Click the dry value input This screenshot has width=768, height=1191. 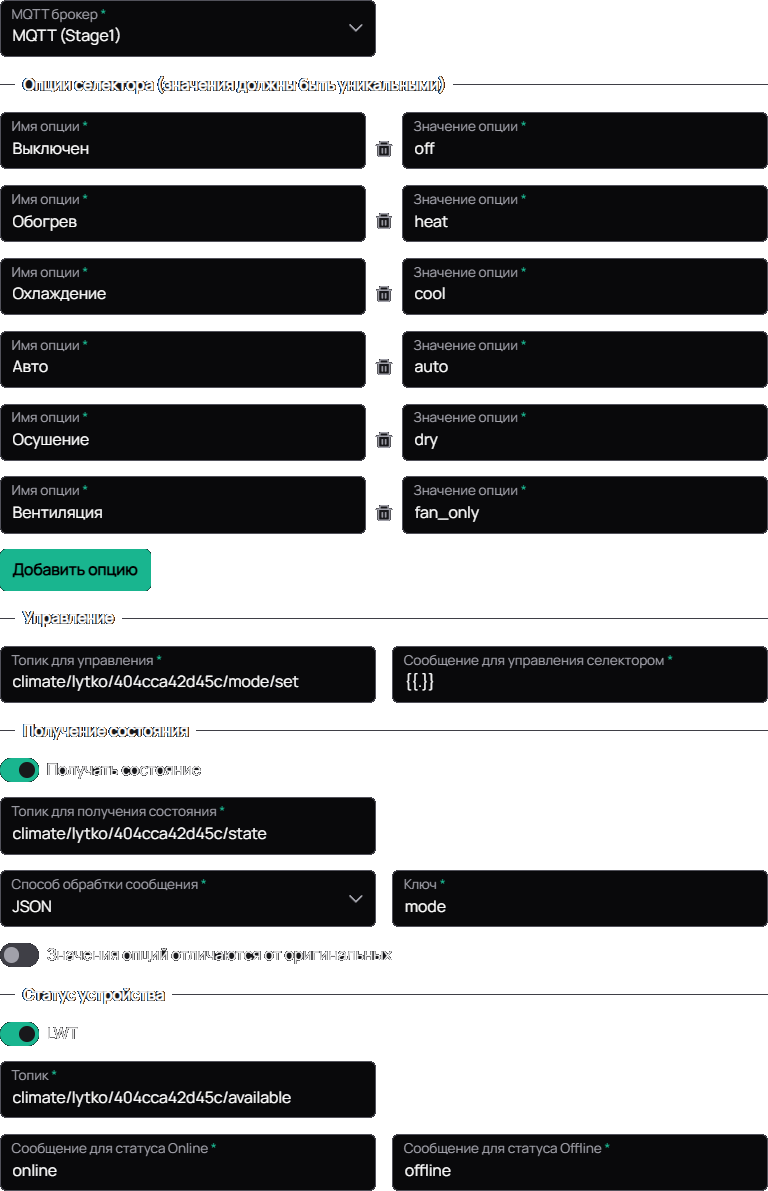coord(585,432)
